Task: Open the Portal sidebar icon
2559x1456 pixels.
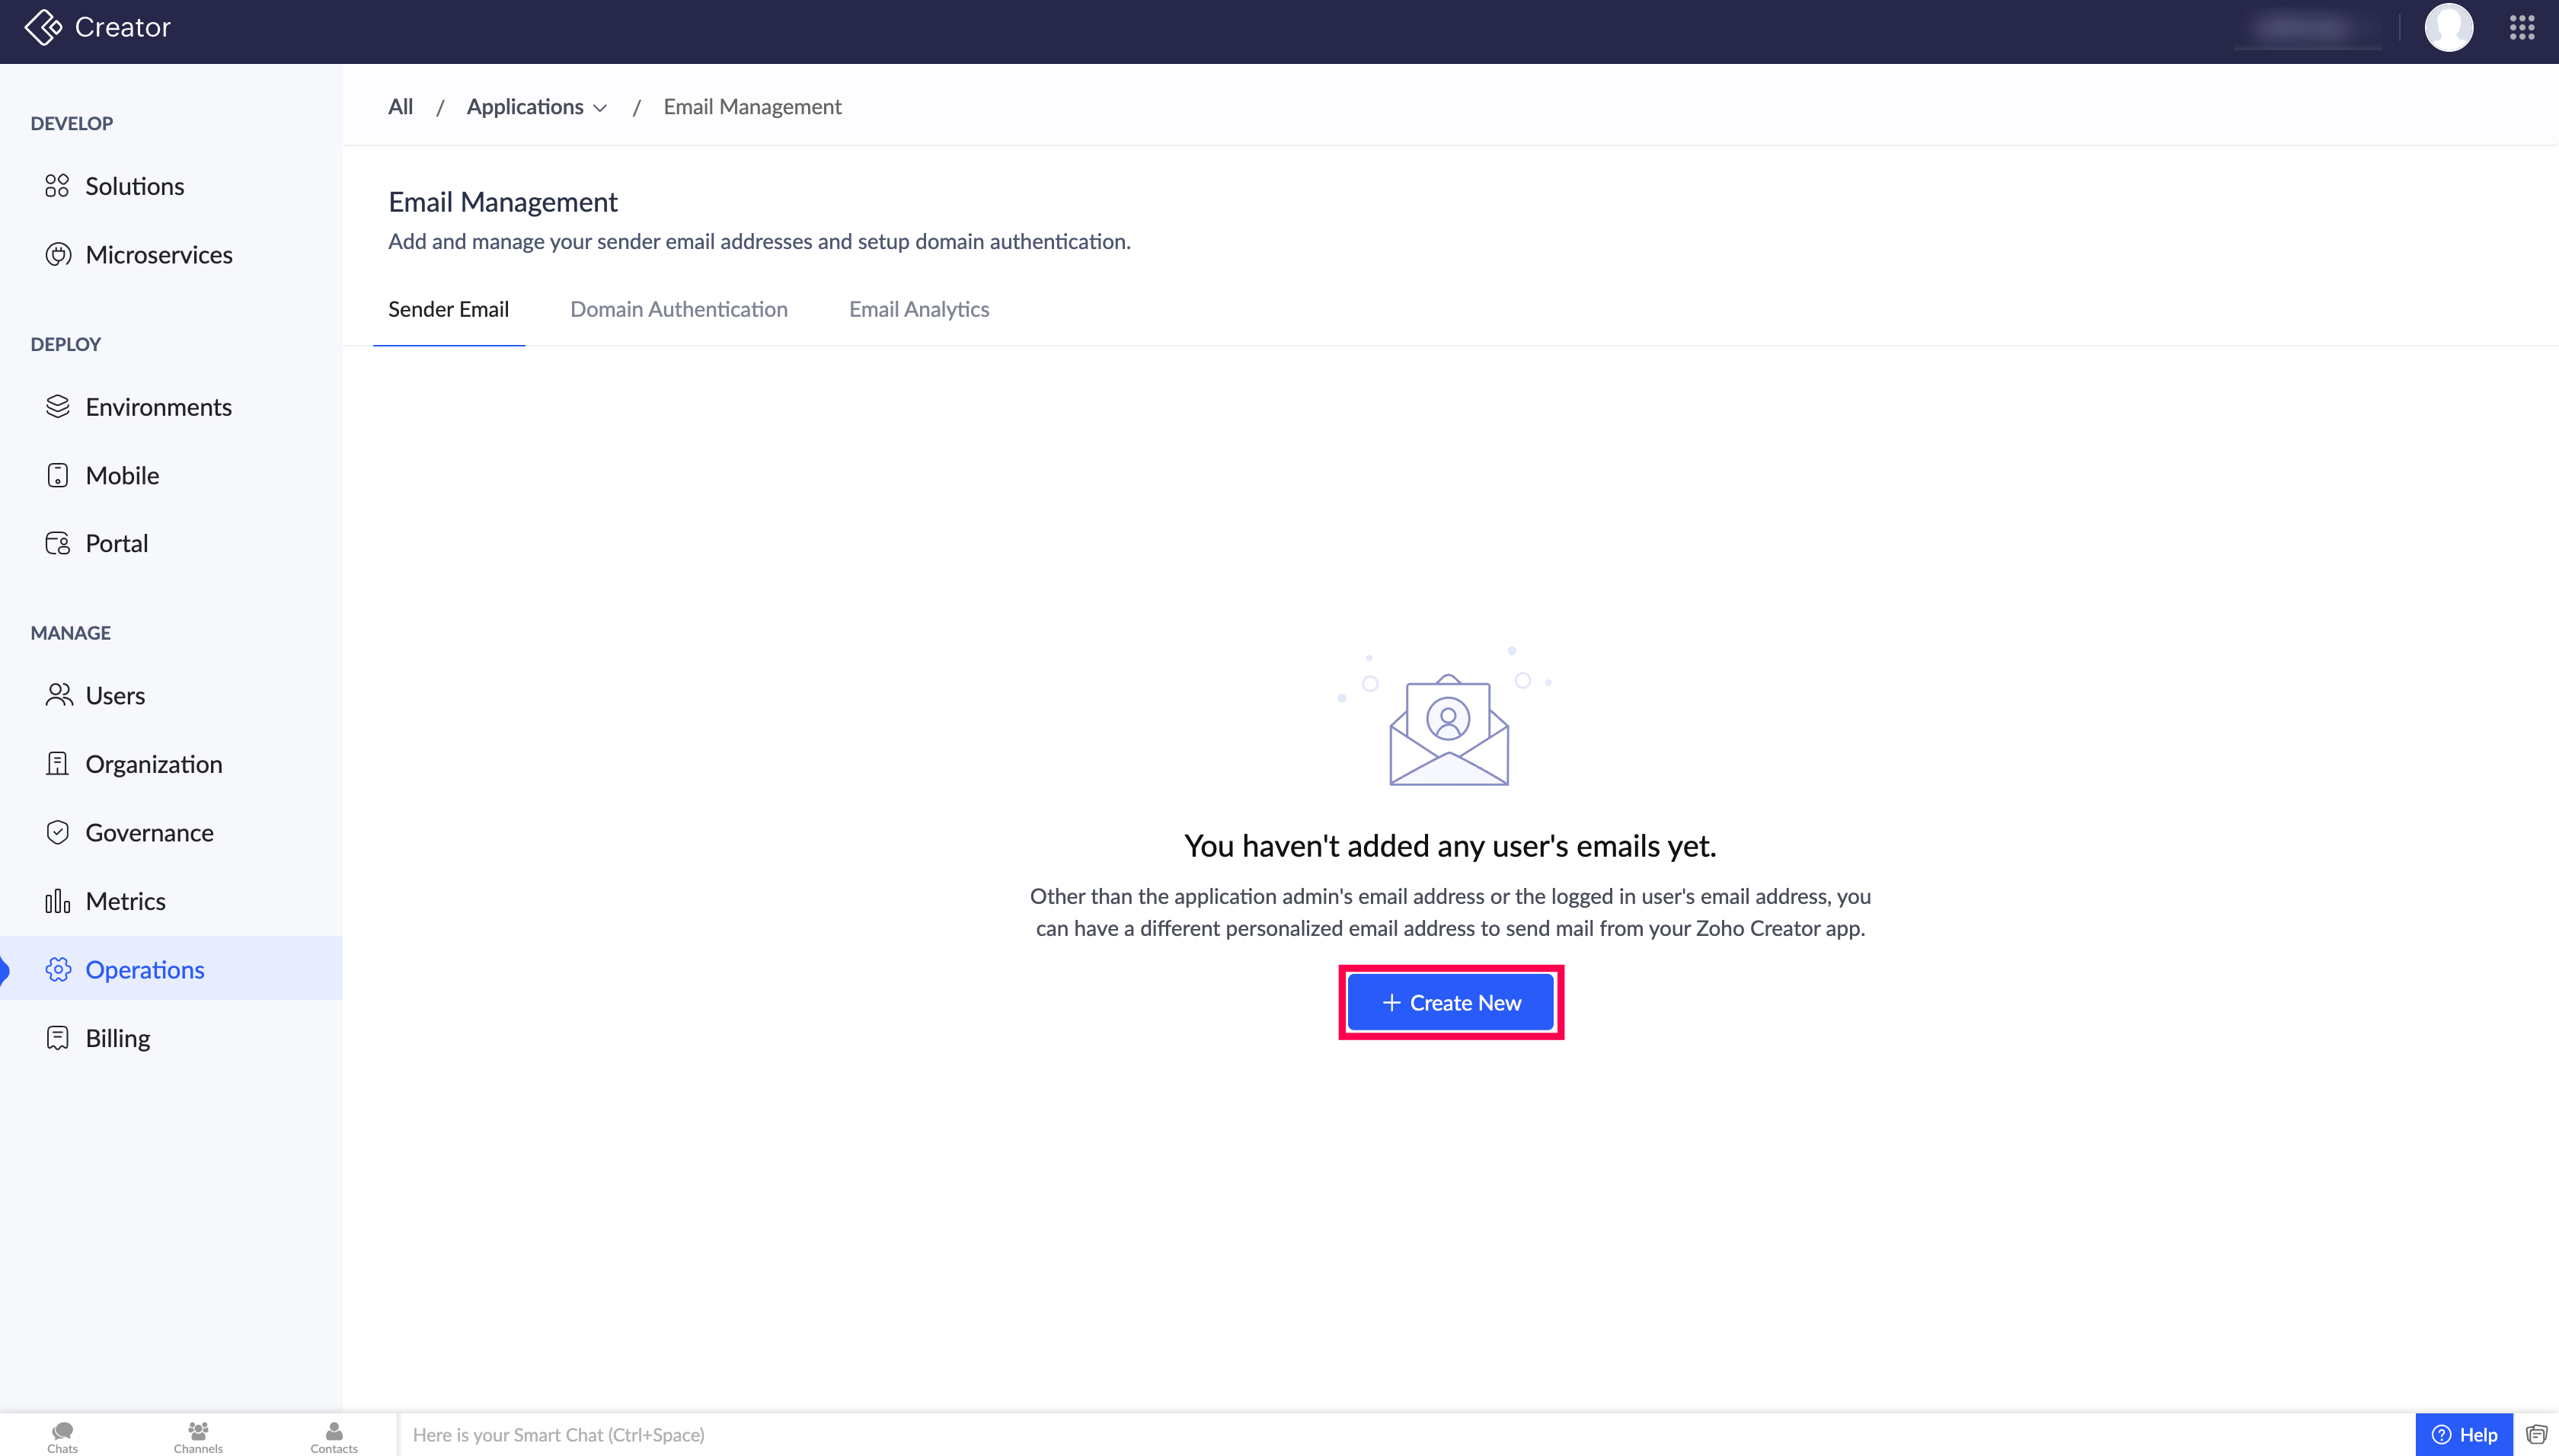Action: [x=58, y=543]
